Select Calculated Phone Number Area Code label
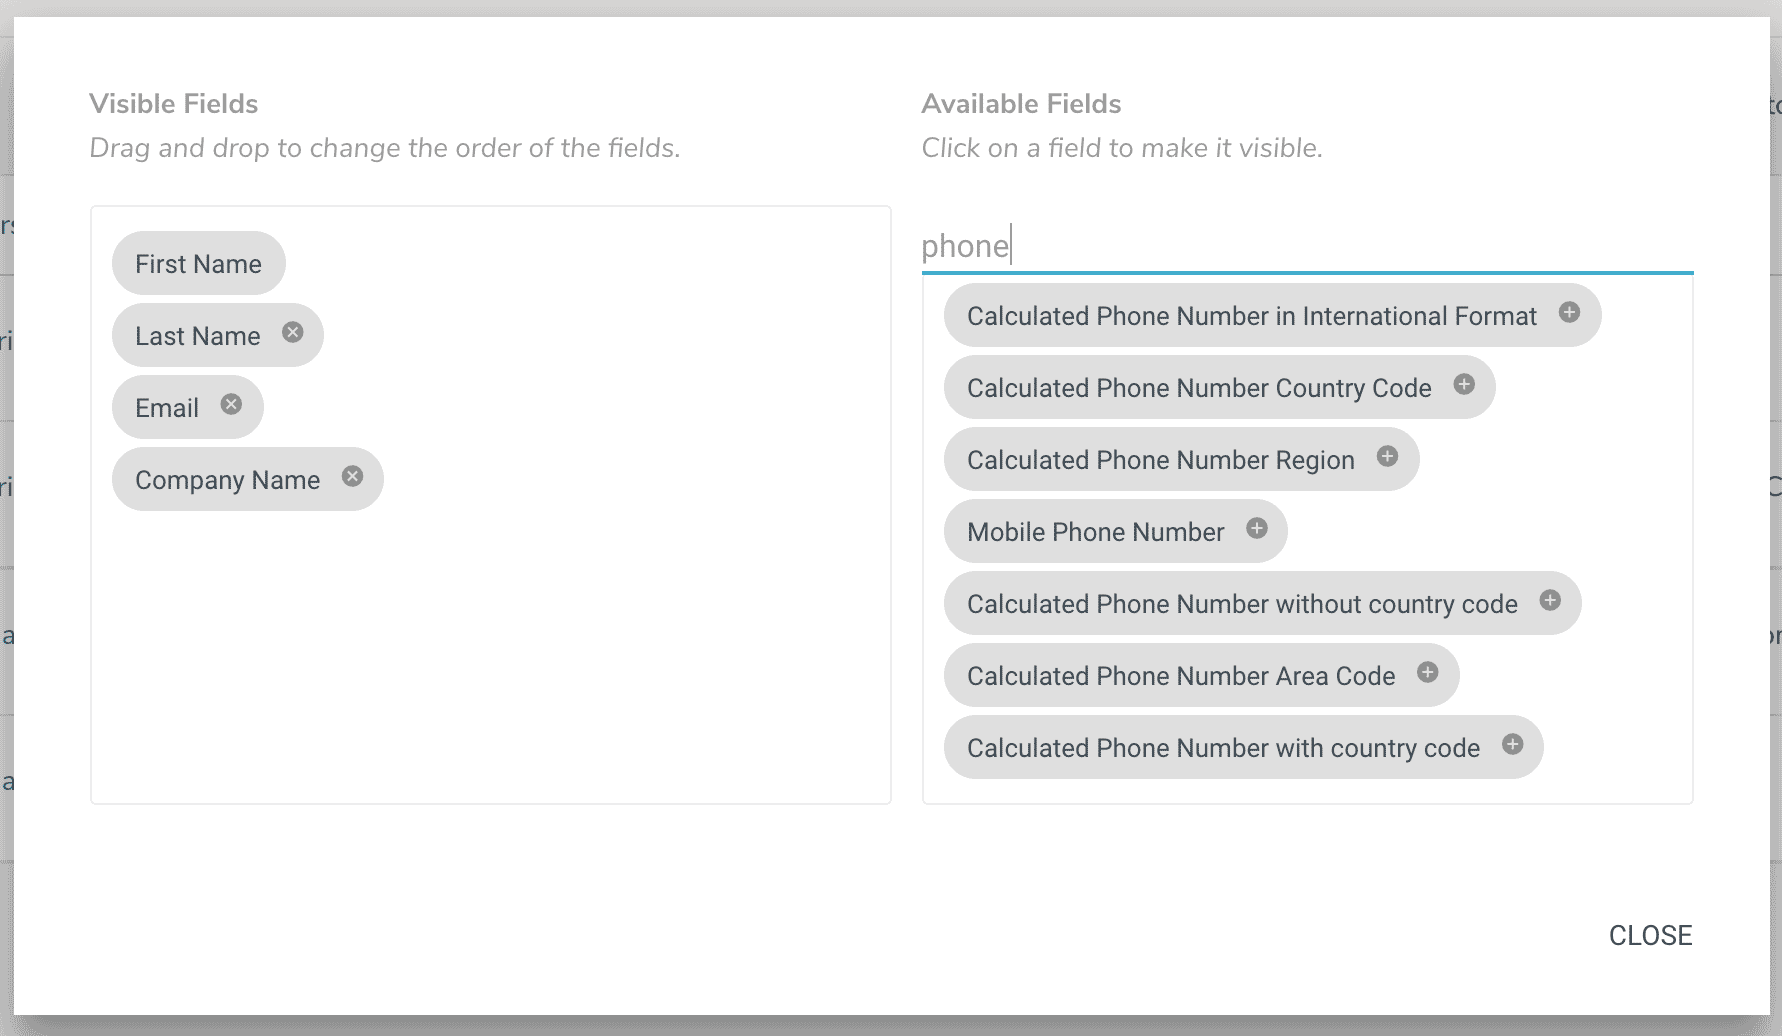Screen dimensions: 1782x1036 click(1181, 676)
